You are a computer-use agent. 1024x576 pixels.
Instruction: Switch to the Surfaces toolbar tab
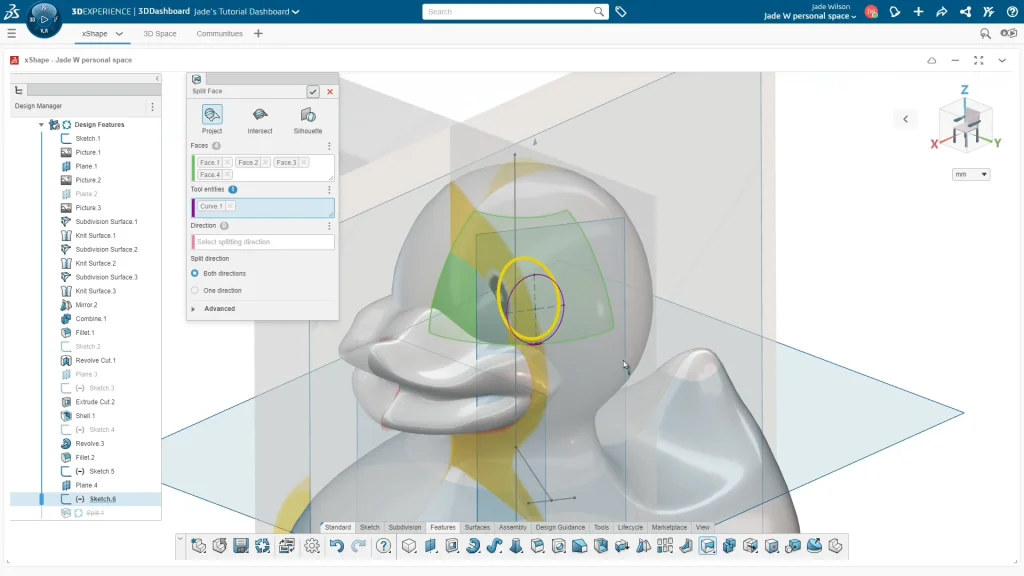477,527
